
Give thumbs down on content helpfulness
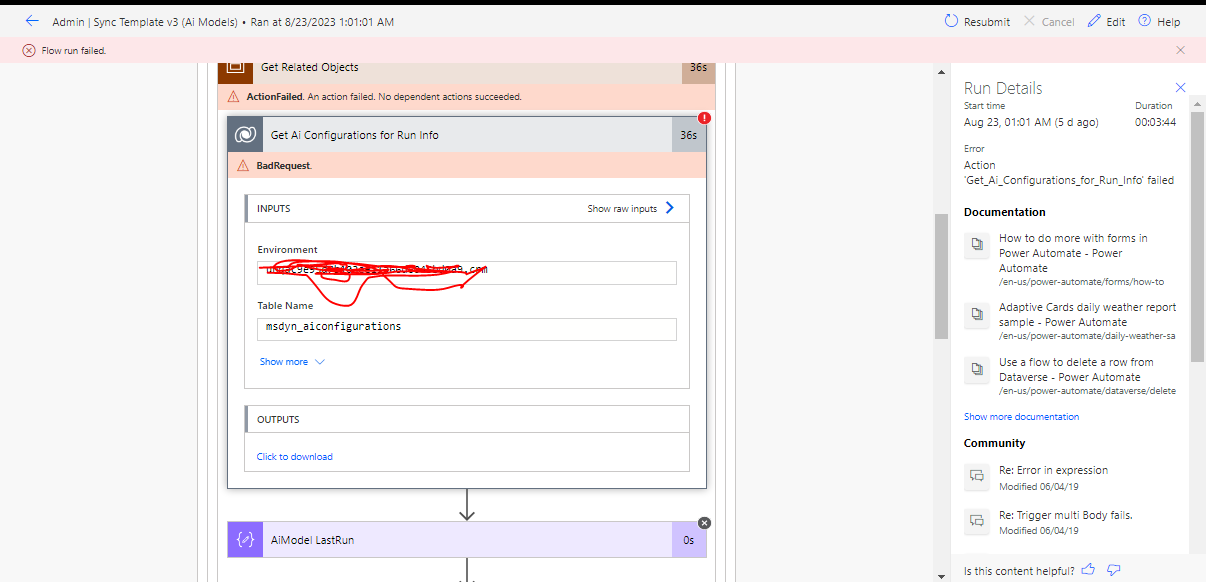click(1113, 569)
